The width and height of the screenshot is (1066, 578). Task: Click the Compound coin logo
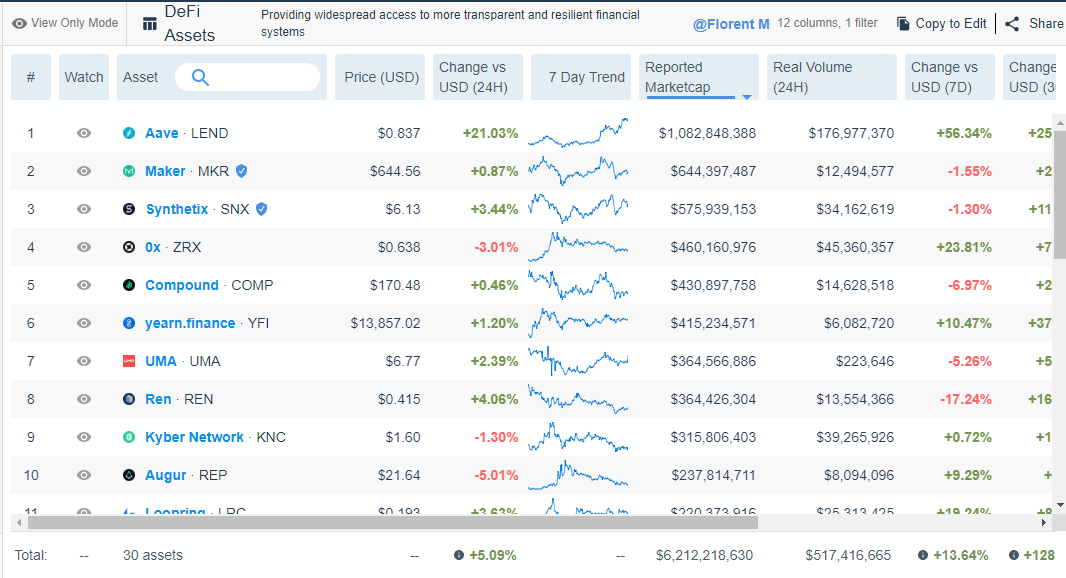click(x=129, y=286)
